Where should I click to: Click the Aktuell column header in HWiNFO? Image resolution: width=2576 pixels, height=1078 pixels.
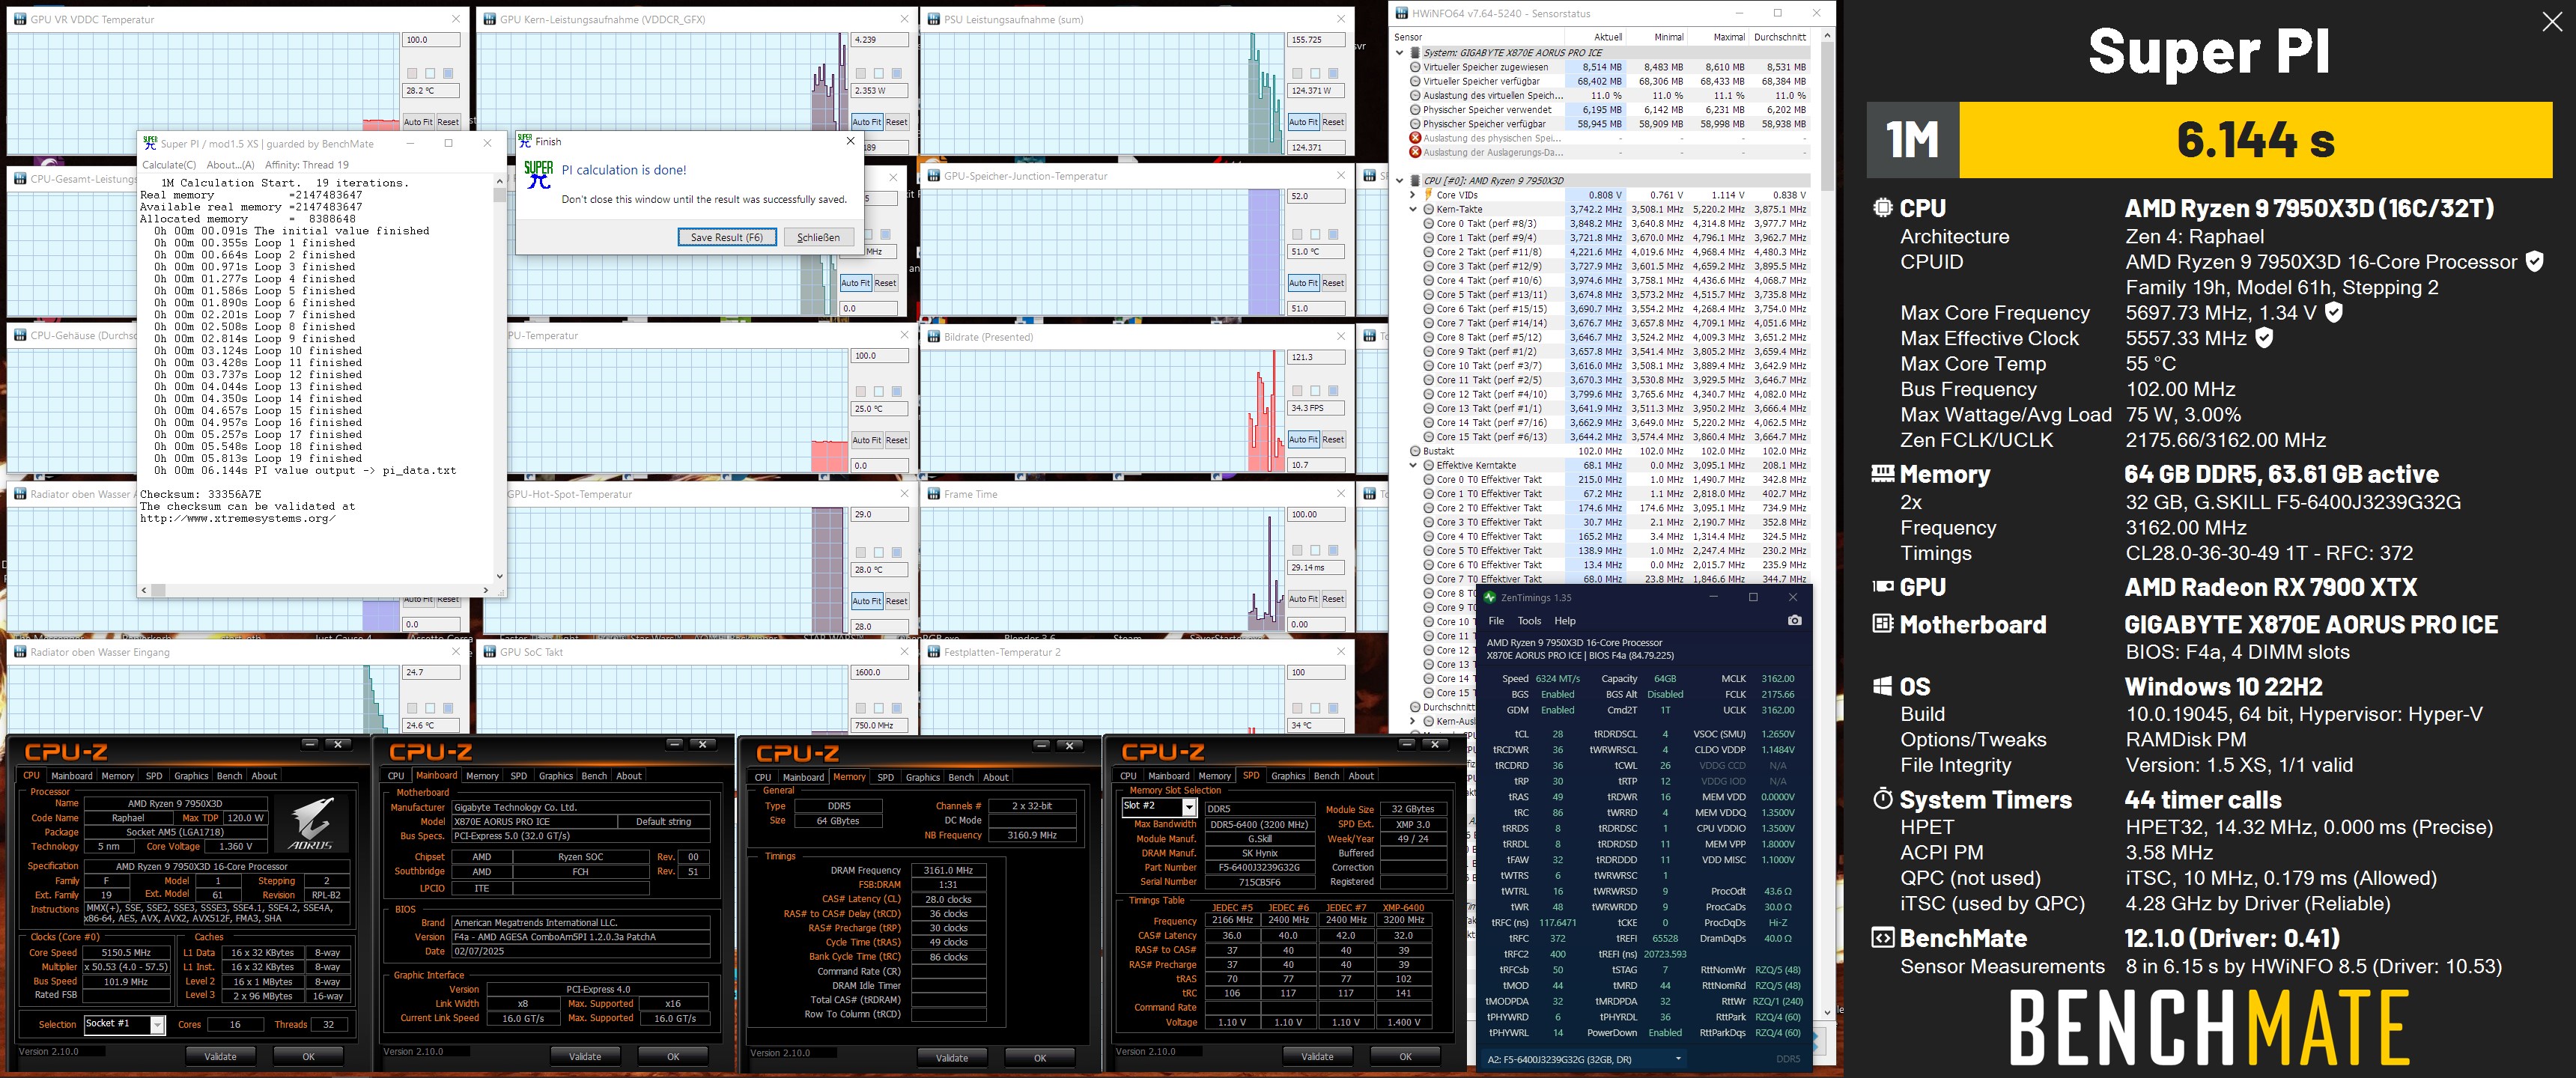(1594, 37)
